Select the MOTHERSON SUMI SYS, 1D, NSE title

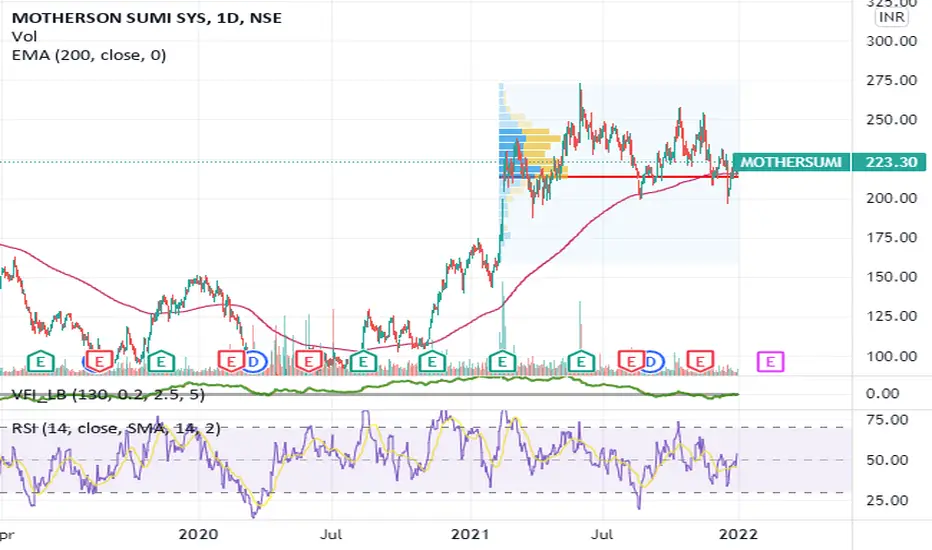tap(147, 18)
